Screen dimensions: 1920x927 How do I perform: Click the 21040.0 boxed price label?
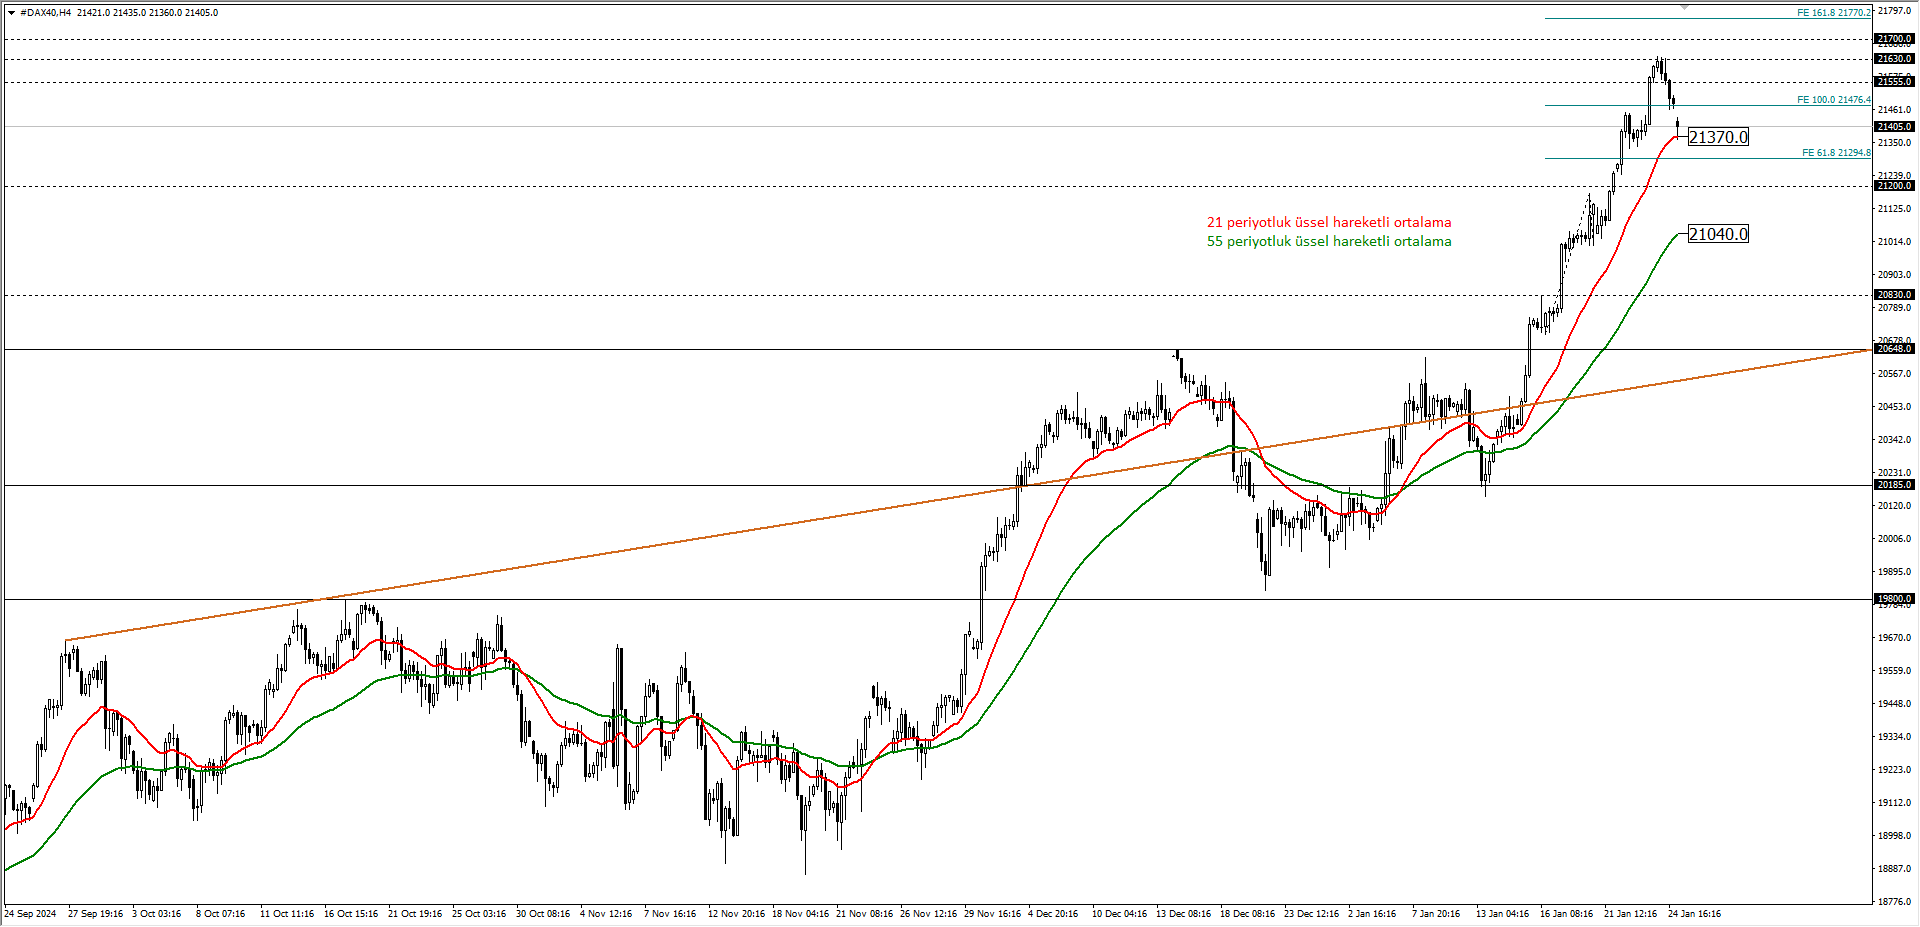click(x=1718, y=234)
